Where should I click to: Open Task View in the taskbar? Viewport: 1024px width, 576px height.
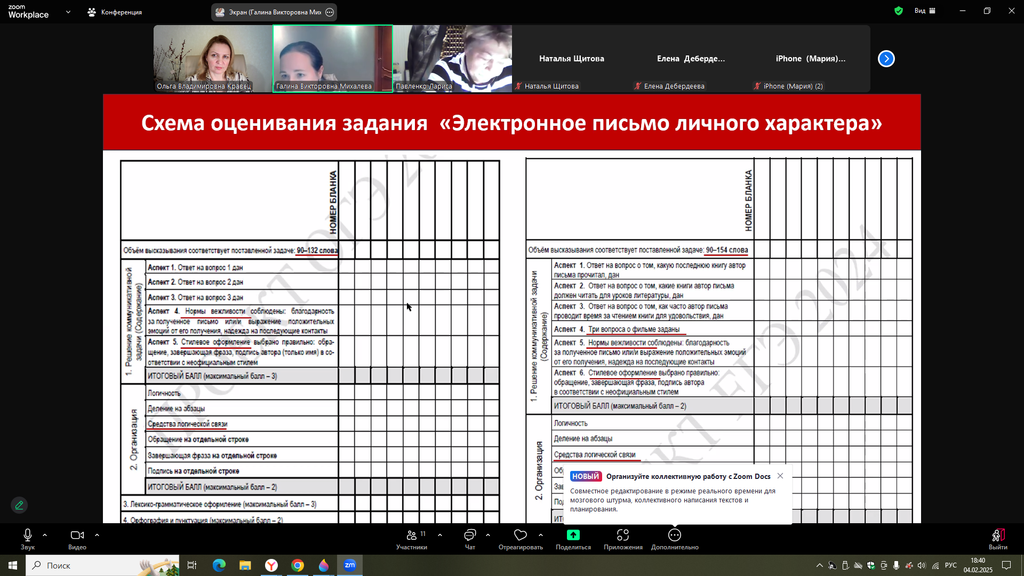(x=192, y=565)
